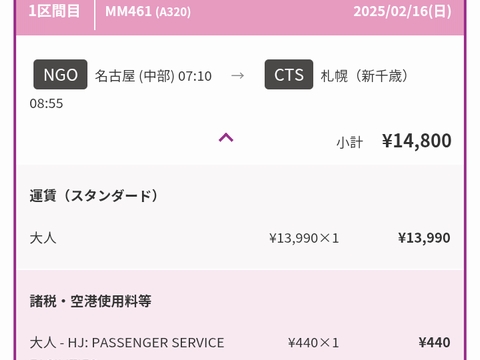Click the bold ¥13,990 fare total

tap(424, 238)
